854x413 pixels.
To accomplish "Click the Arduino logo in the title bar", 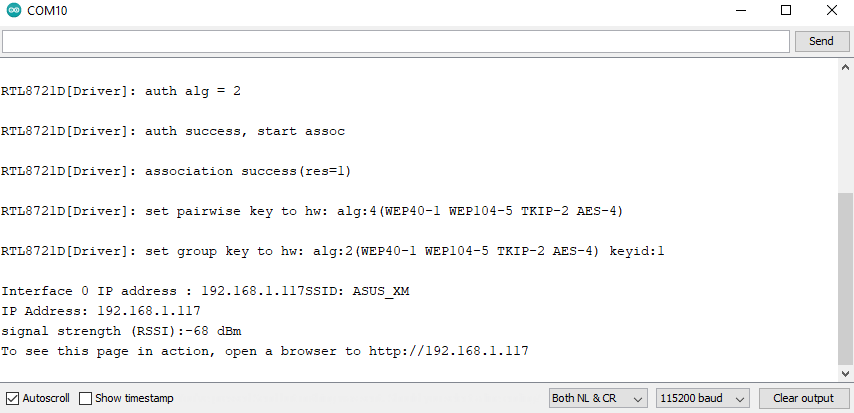I will pos(14,10).
